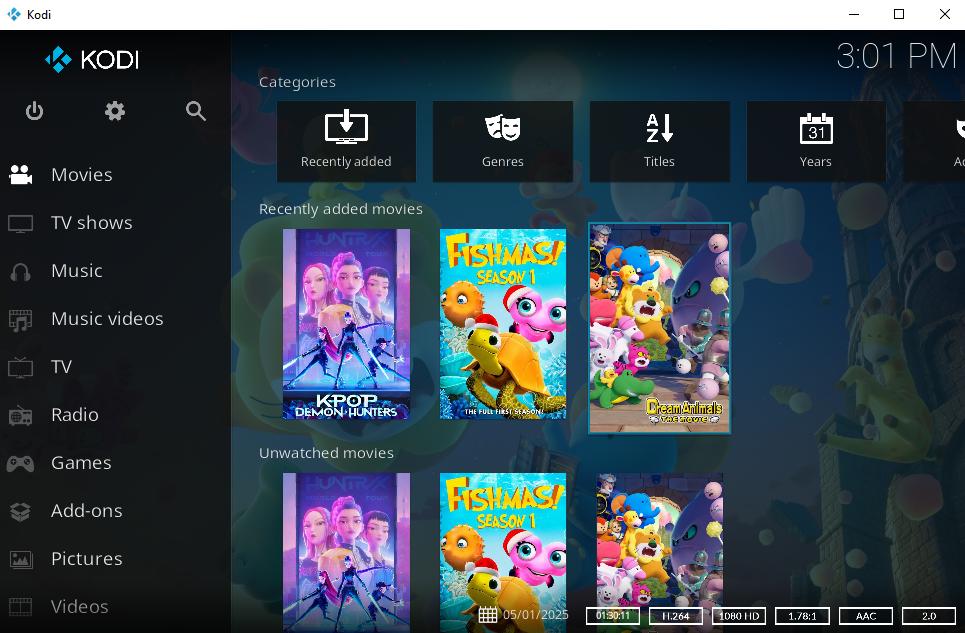Click the 2.0 audio channels badge
The width and height of the screenshot is (965, 633).
[x=929, y=616]
